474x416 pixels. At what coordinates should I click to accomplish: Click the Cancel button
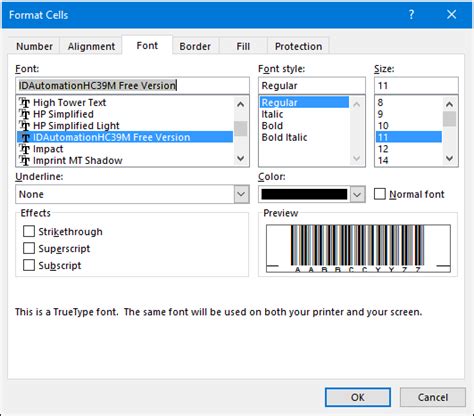pyautogui.click(x=433, y=397)
